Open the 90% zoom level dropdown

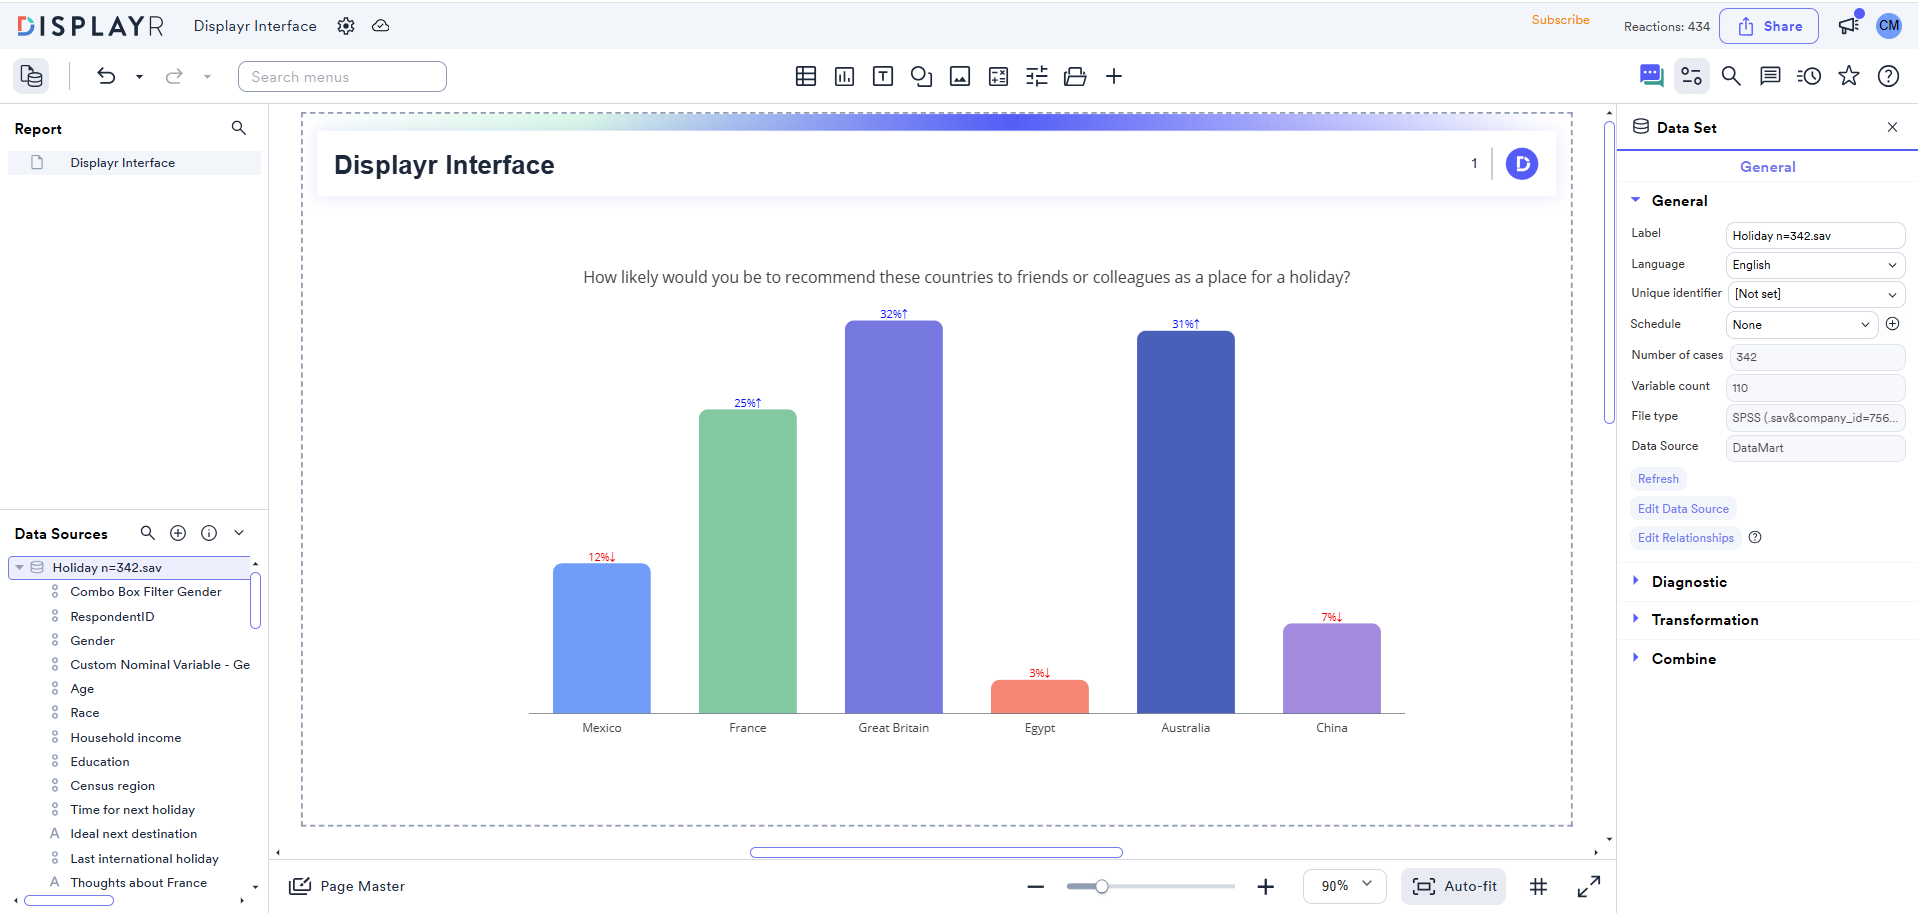[x=1345, y=886]
